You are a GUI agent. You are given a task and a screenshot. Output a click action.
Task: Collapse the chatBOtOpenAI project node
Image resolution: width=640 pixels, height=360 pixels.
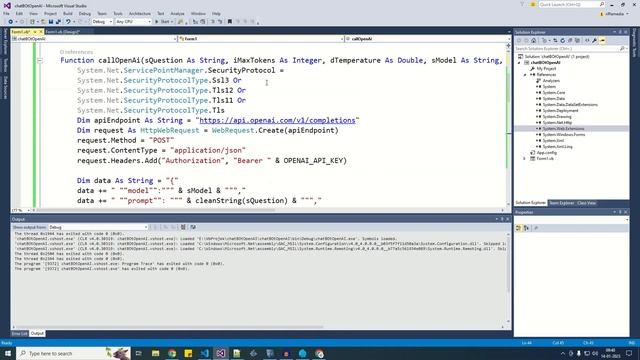pyautogui.click(x=519, y=63)
